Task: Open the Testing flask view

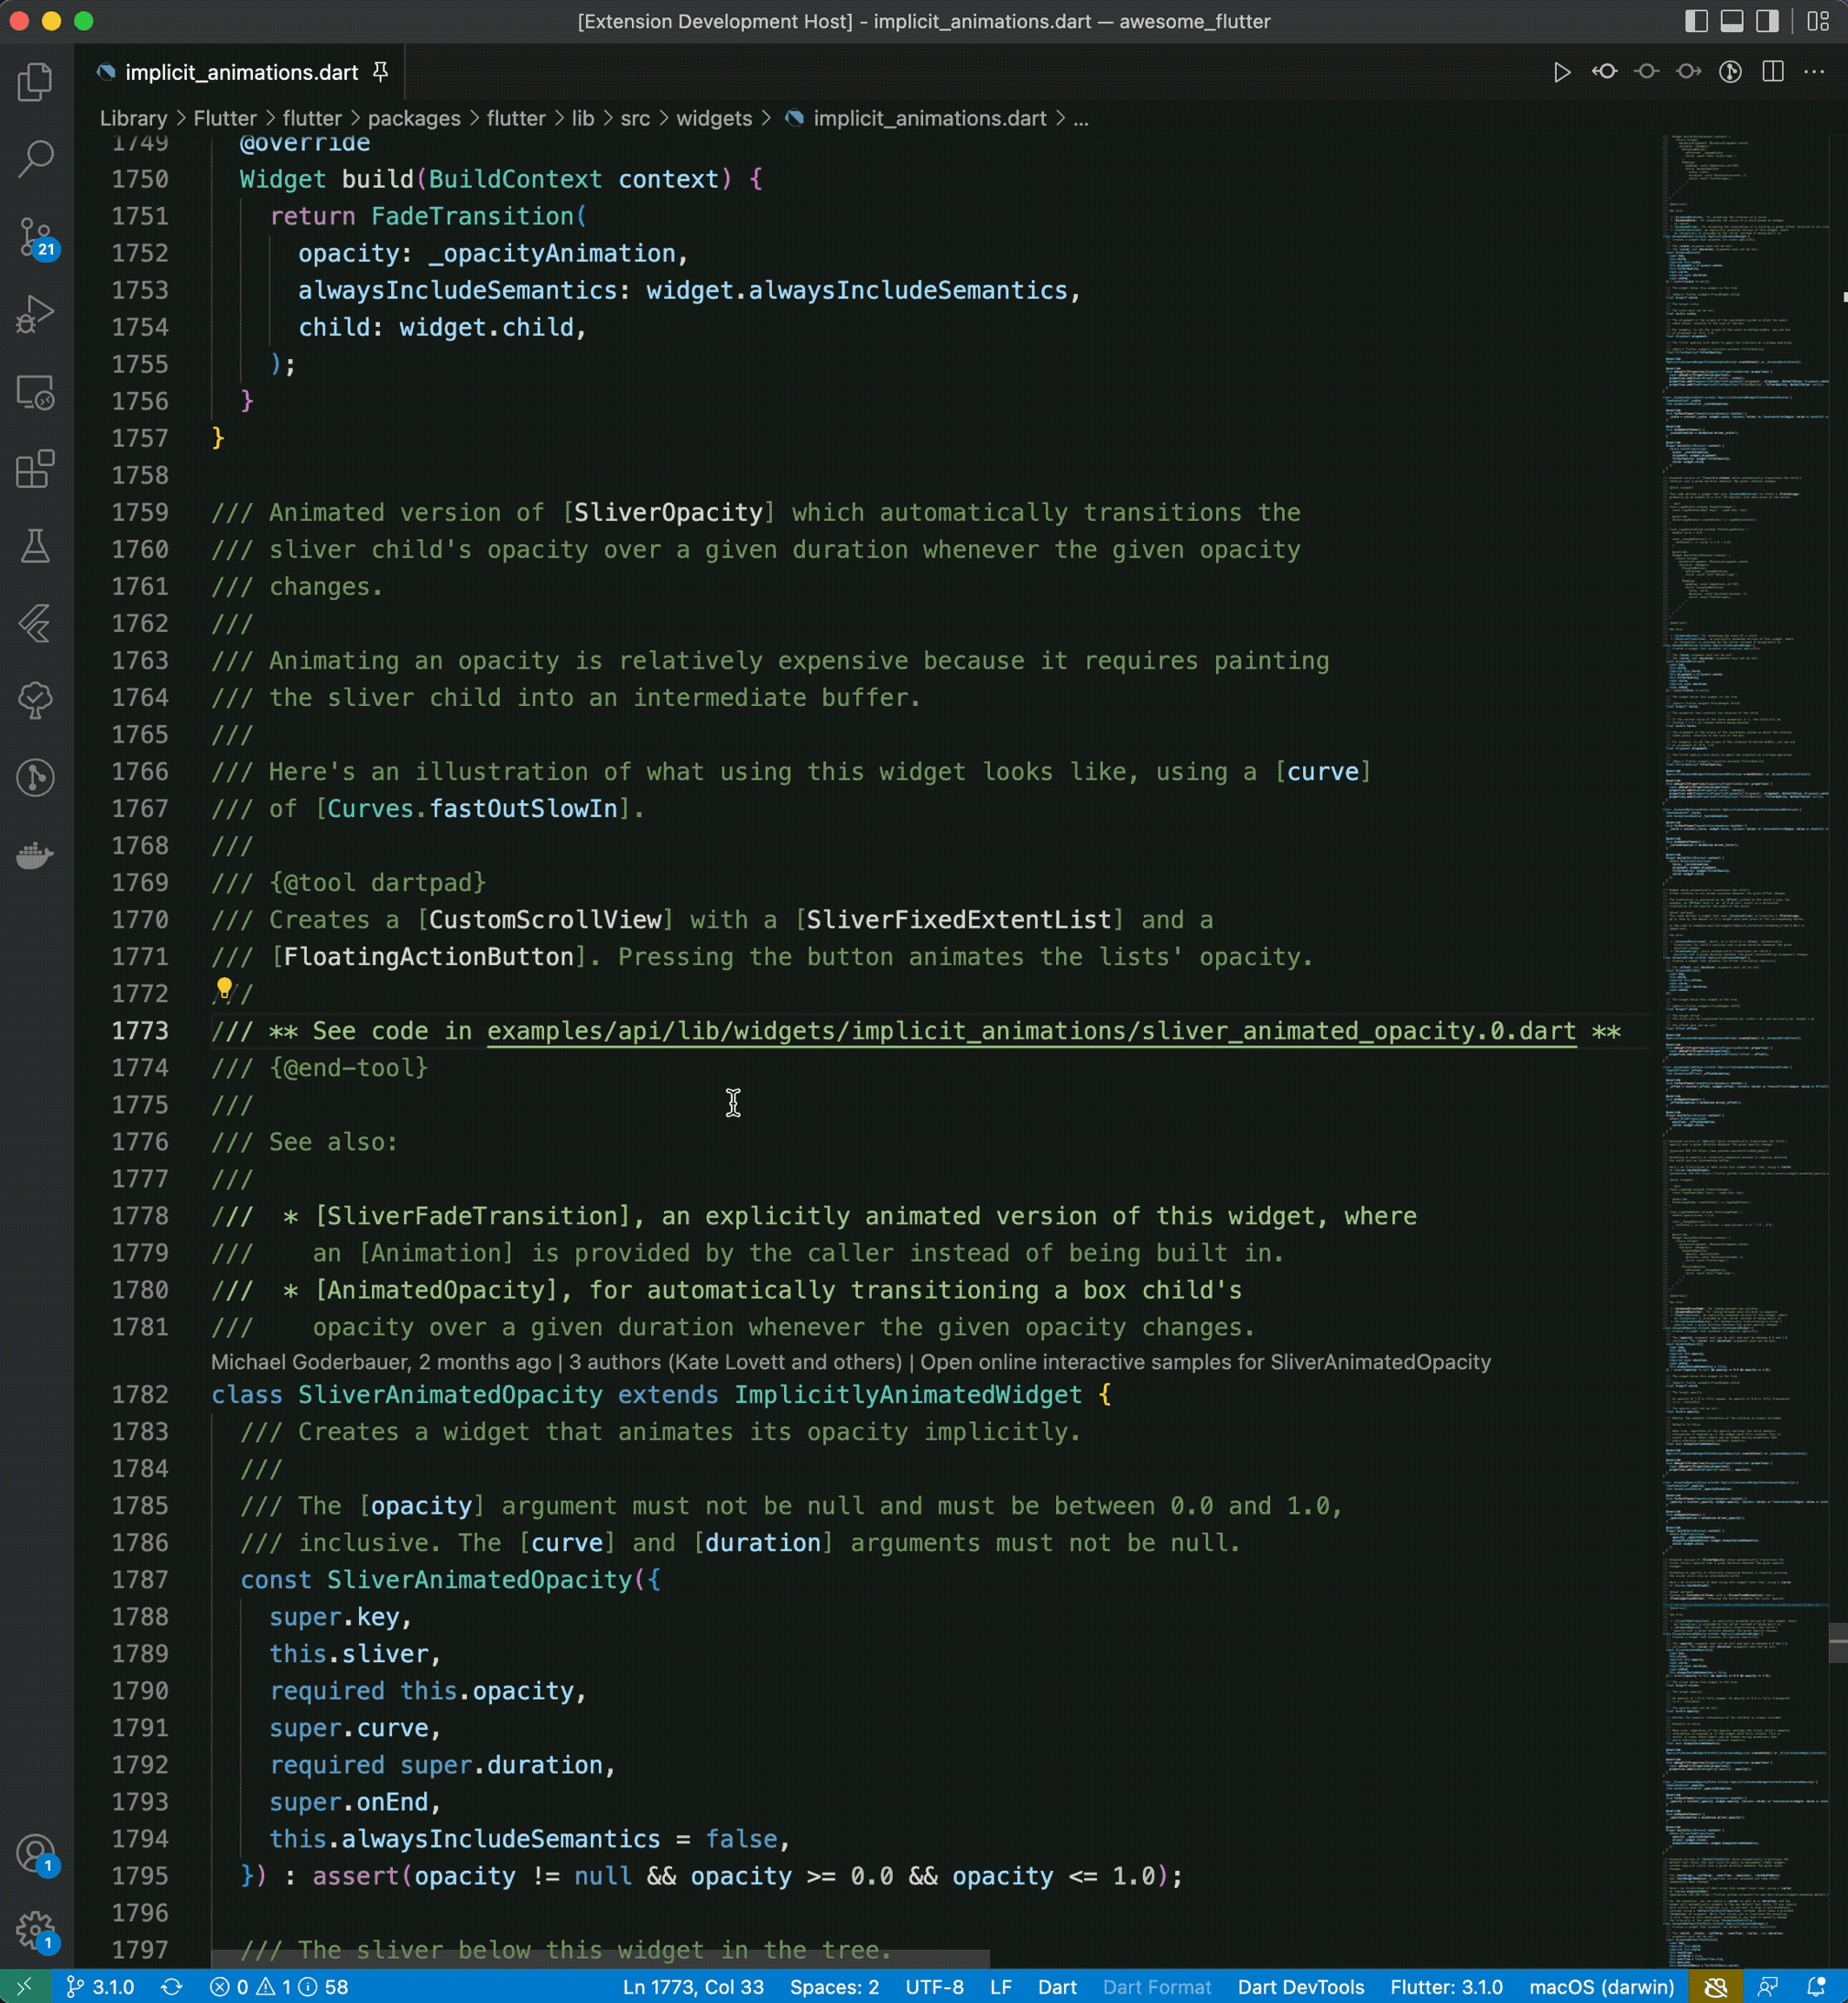Action: (35, 546)
